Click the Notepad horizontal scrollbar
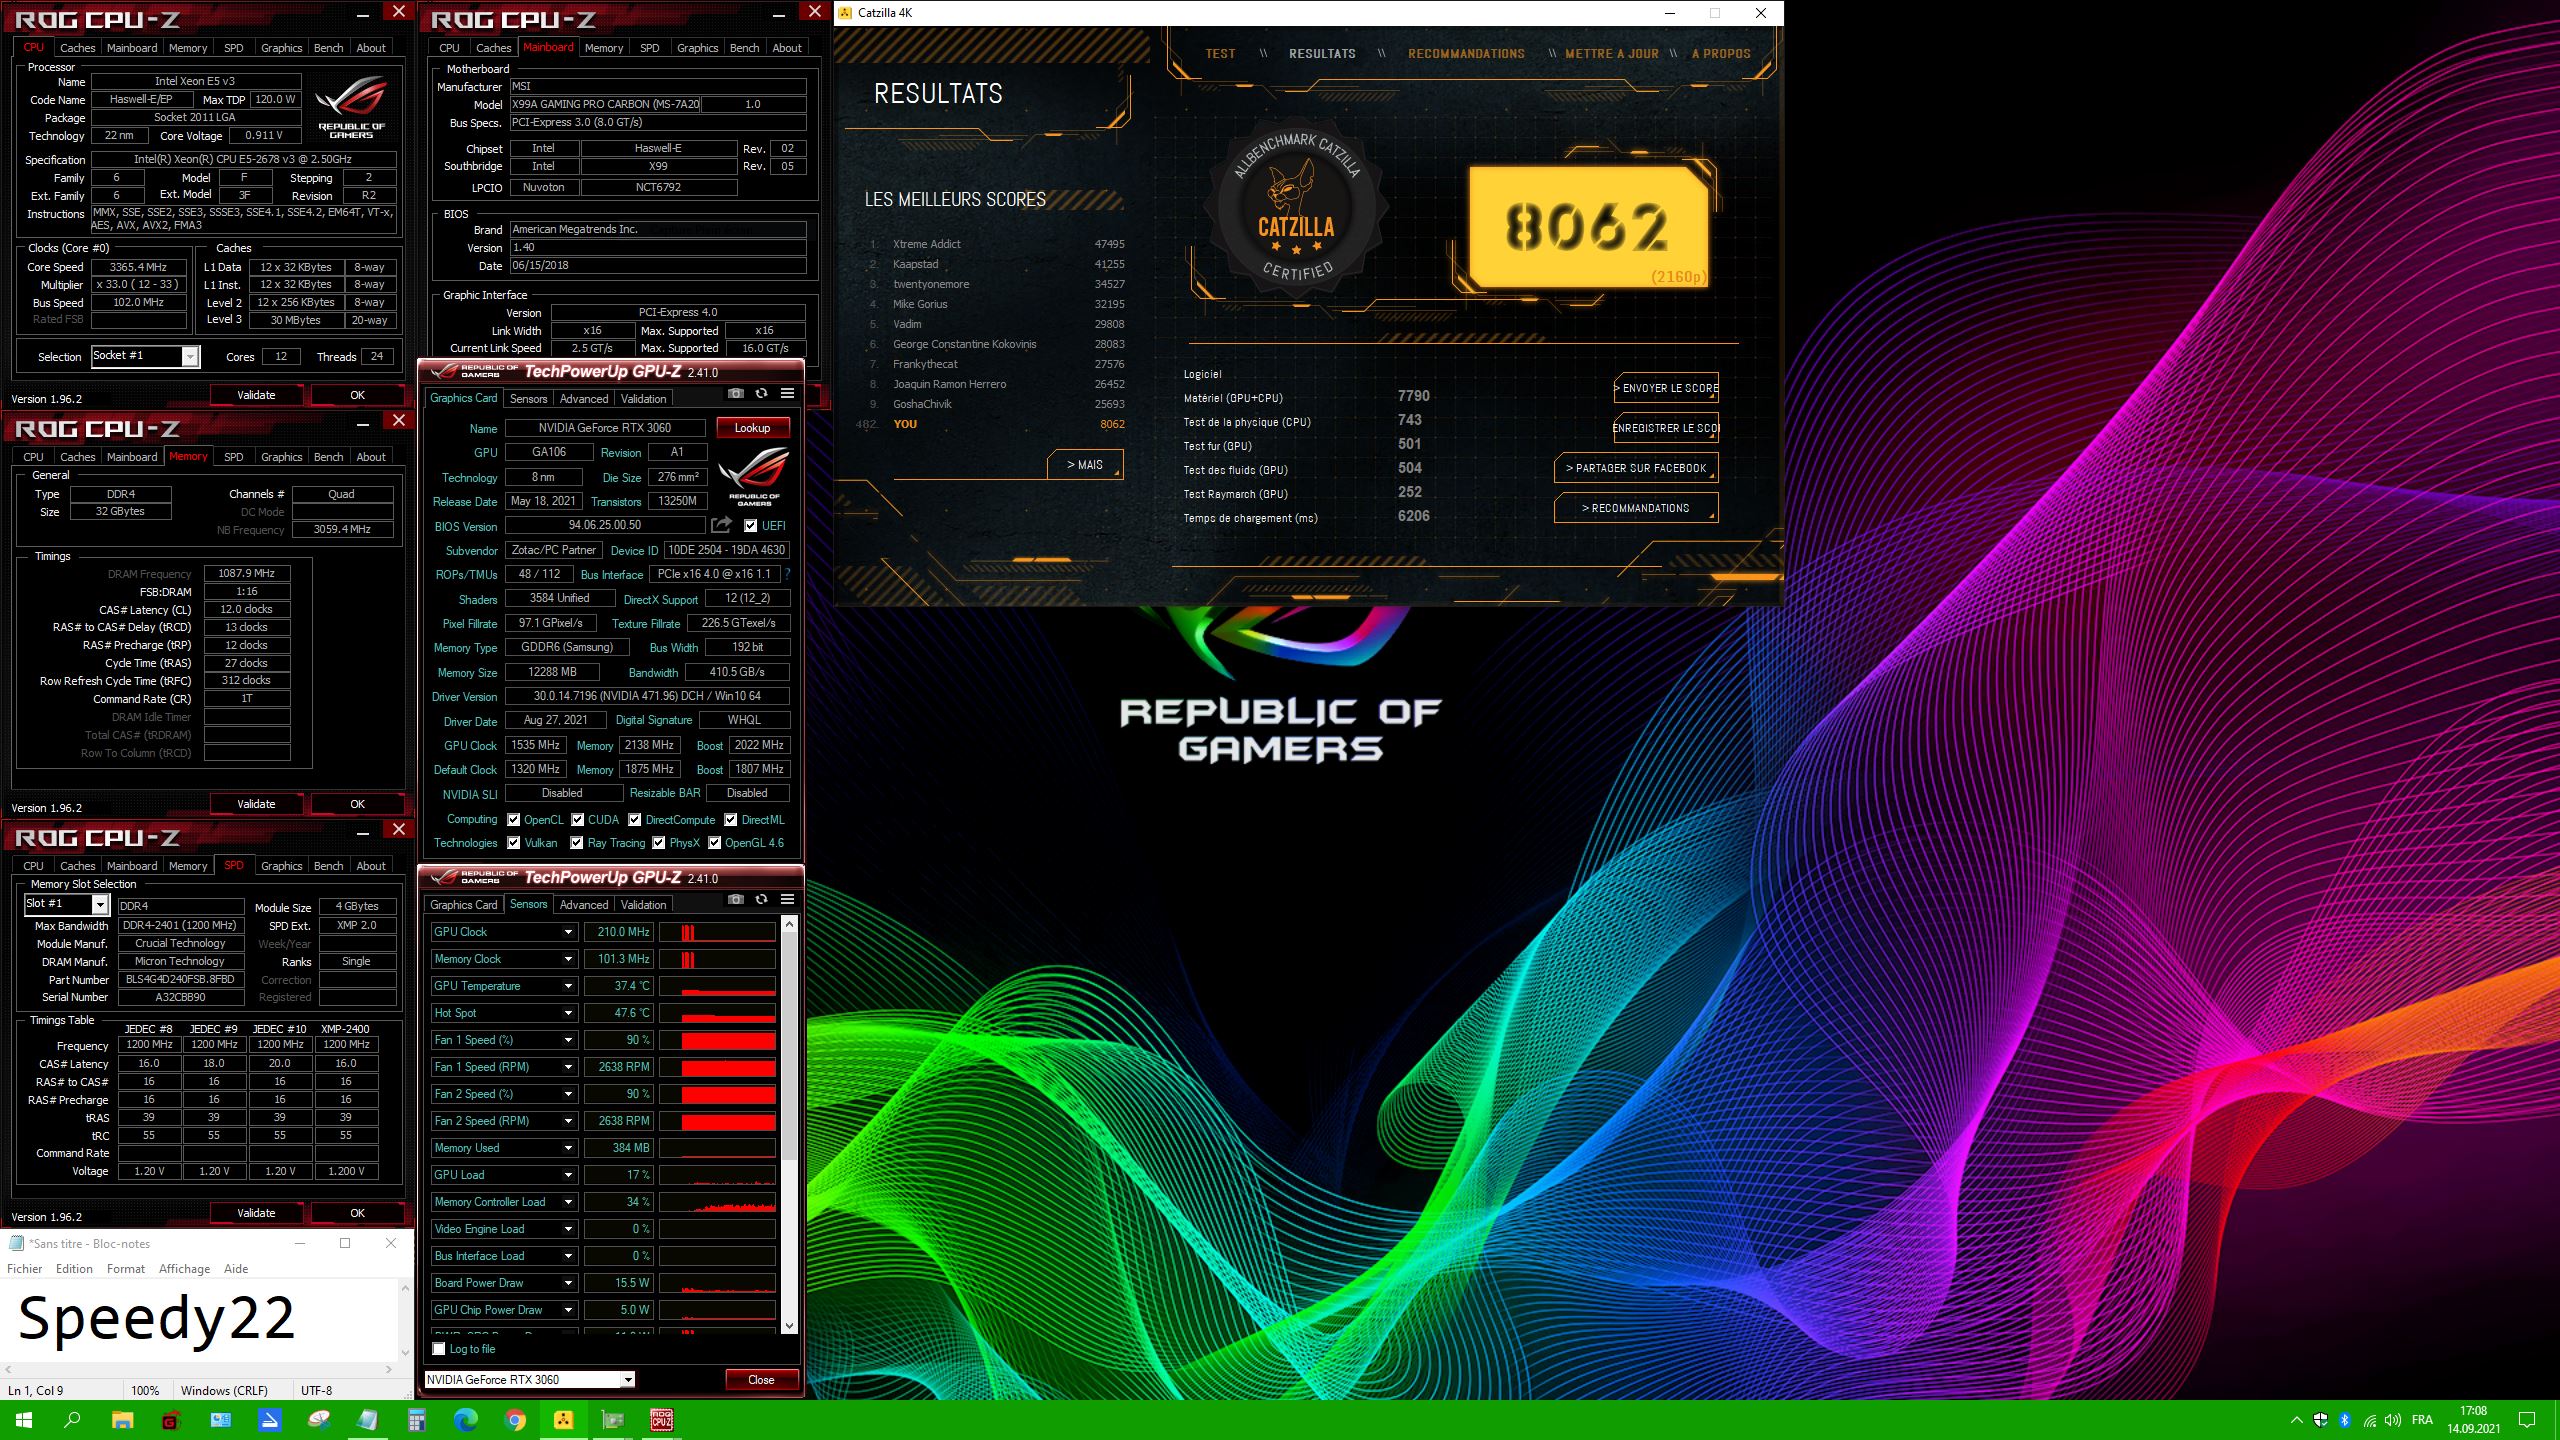Screen dimensions: 2560x1440 click(200, 1370)
